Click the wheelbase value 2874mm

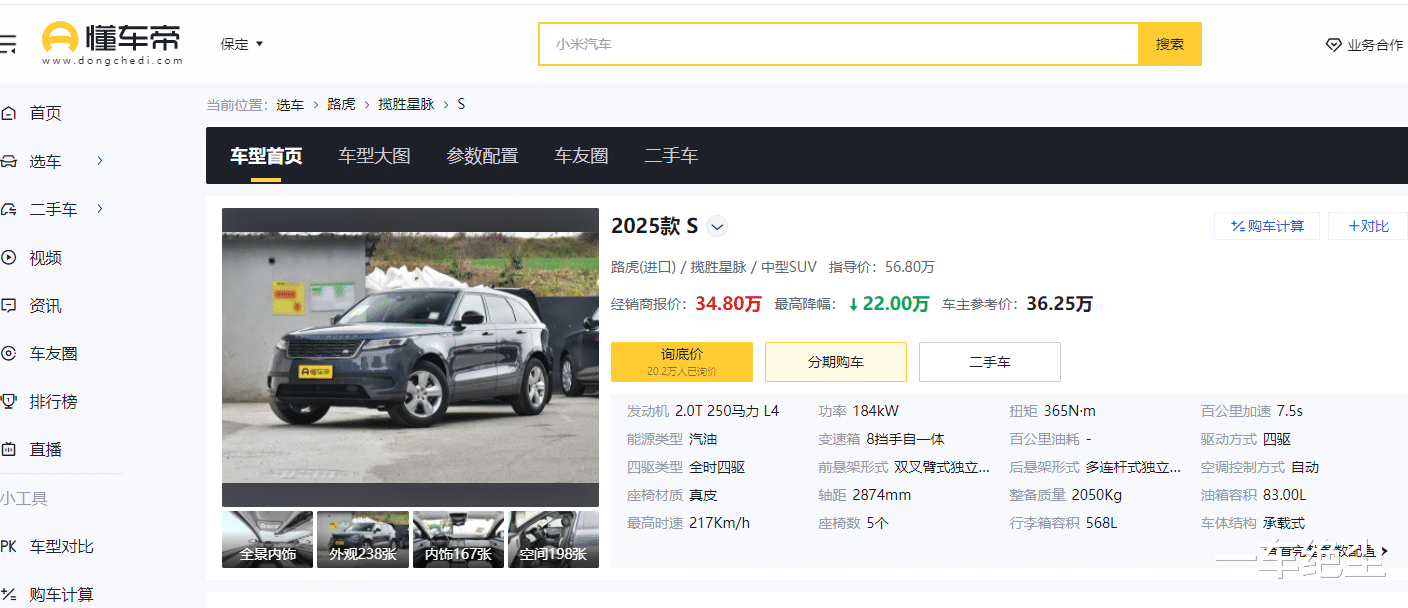881,495
